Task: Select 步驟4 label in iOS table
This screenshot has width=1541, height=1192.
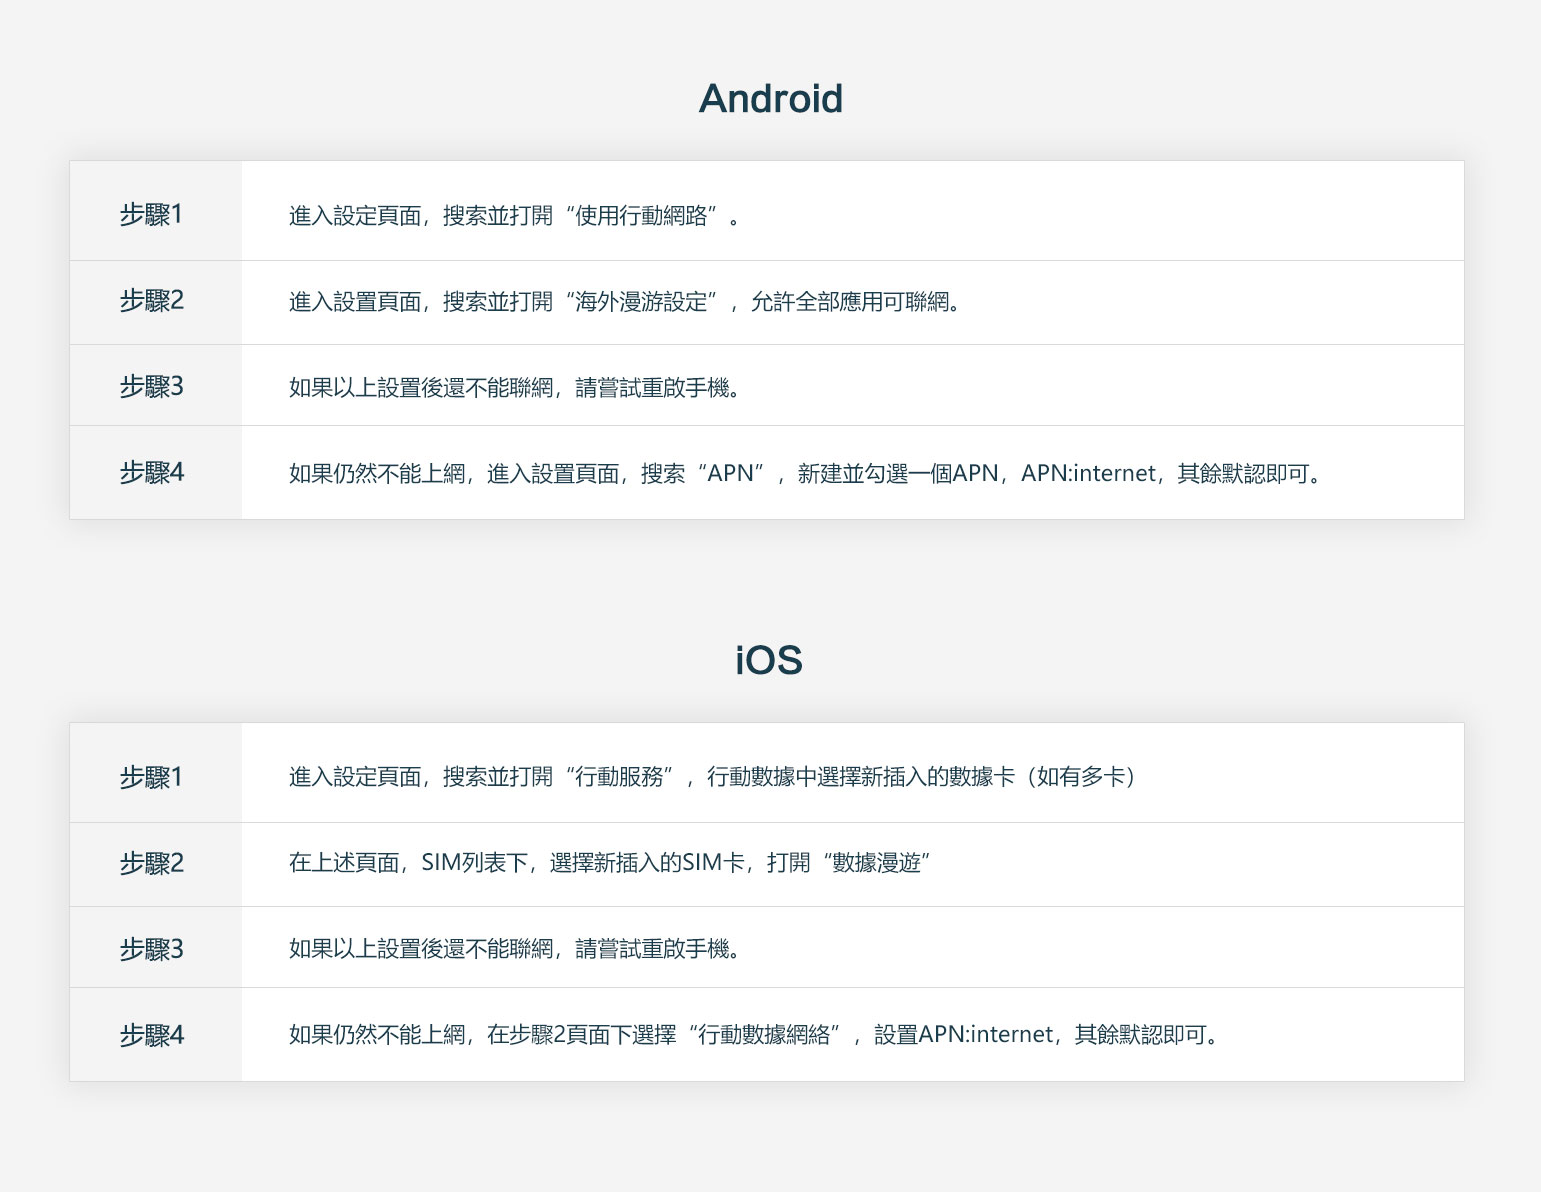Action: tap(152, 1035)
